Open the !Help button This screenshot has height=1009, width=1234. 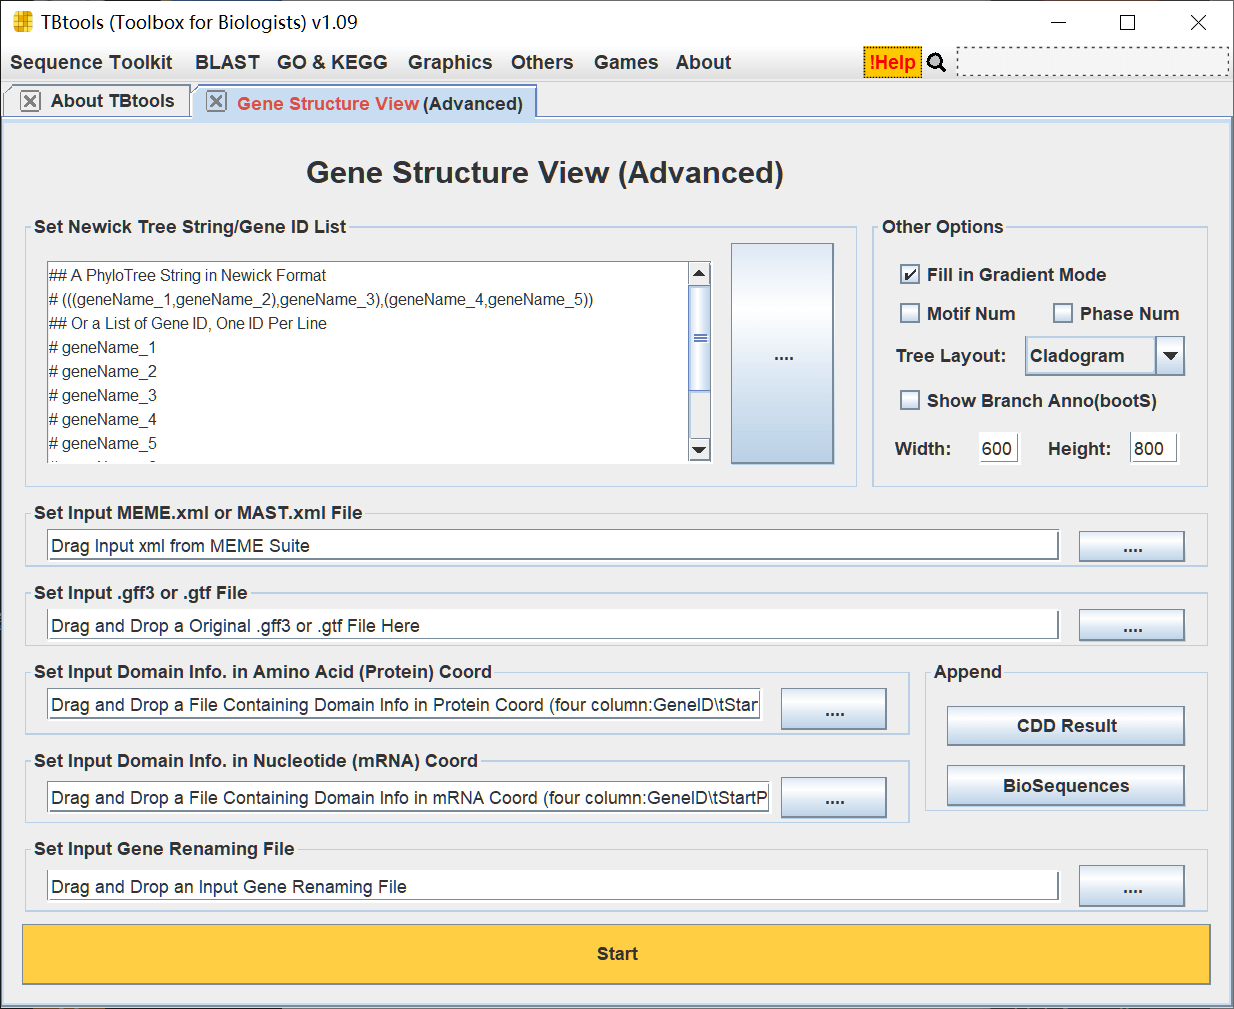click(x=892, y=62)
